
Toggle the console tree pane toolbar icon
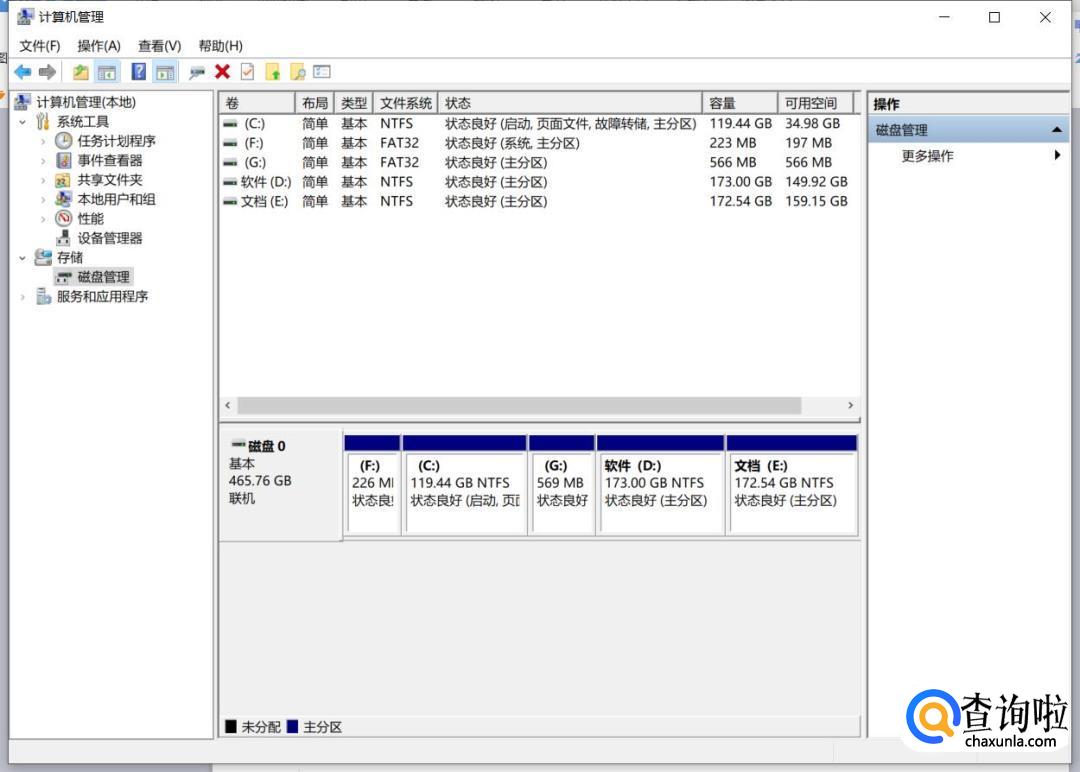(107, 72)
